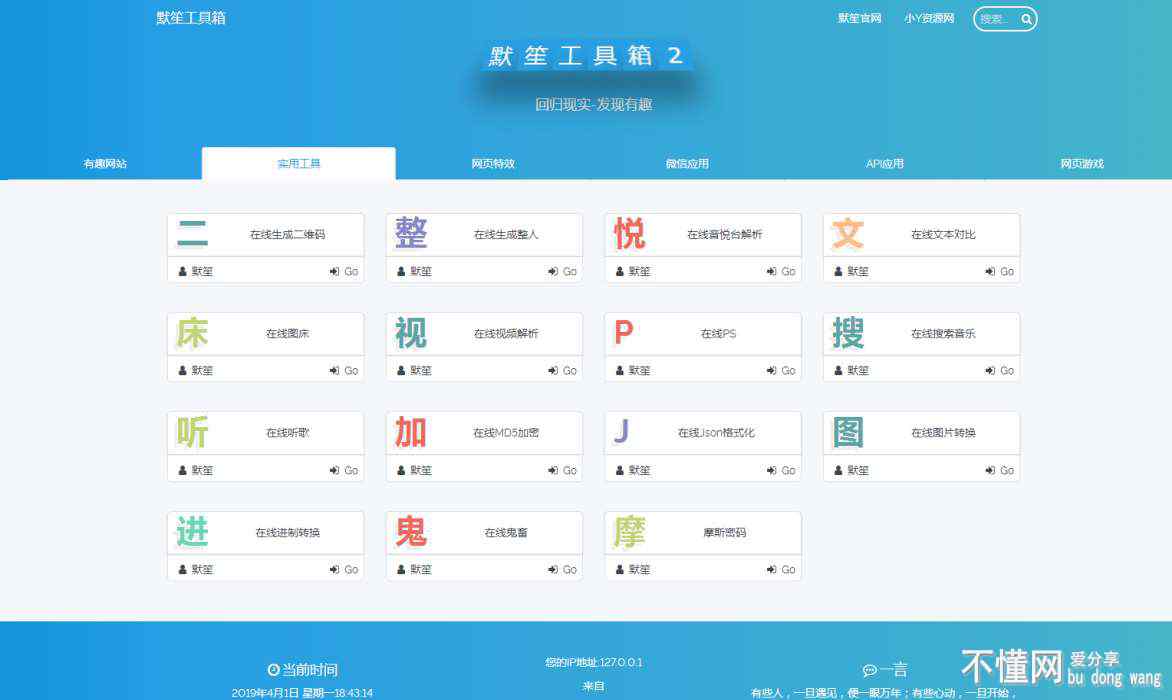
Task: Click the 默笙工具箱 2 banner title
Action: [x=585, y=55]
